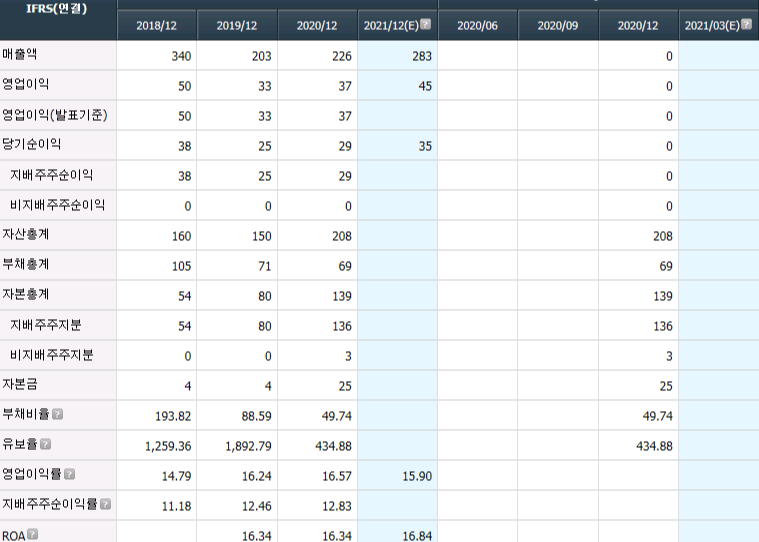This screenshot has height=542, width=759.
Task: Click the 부채총계 row label
Action: [x=26, y=264]
